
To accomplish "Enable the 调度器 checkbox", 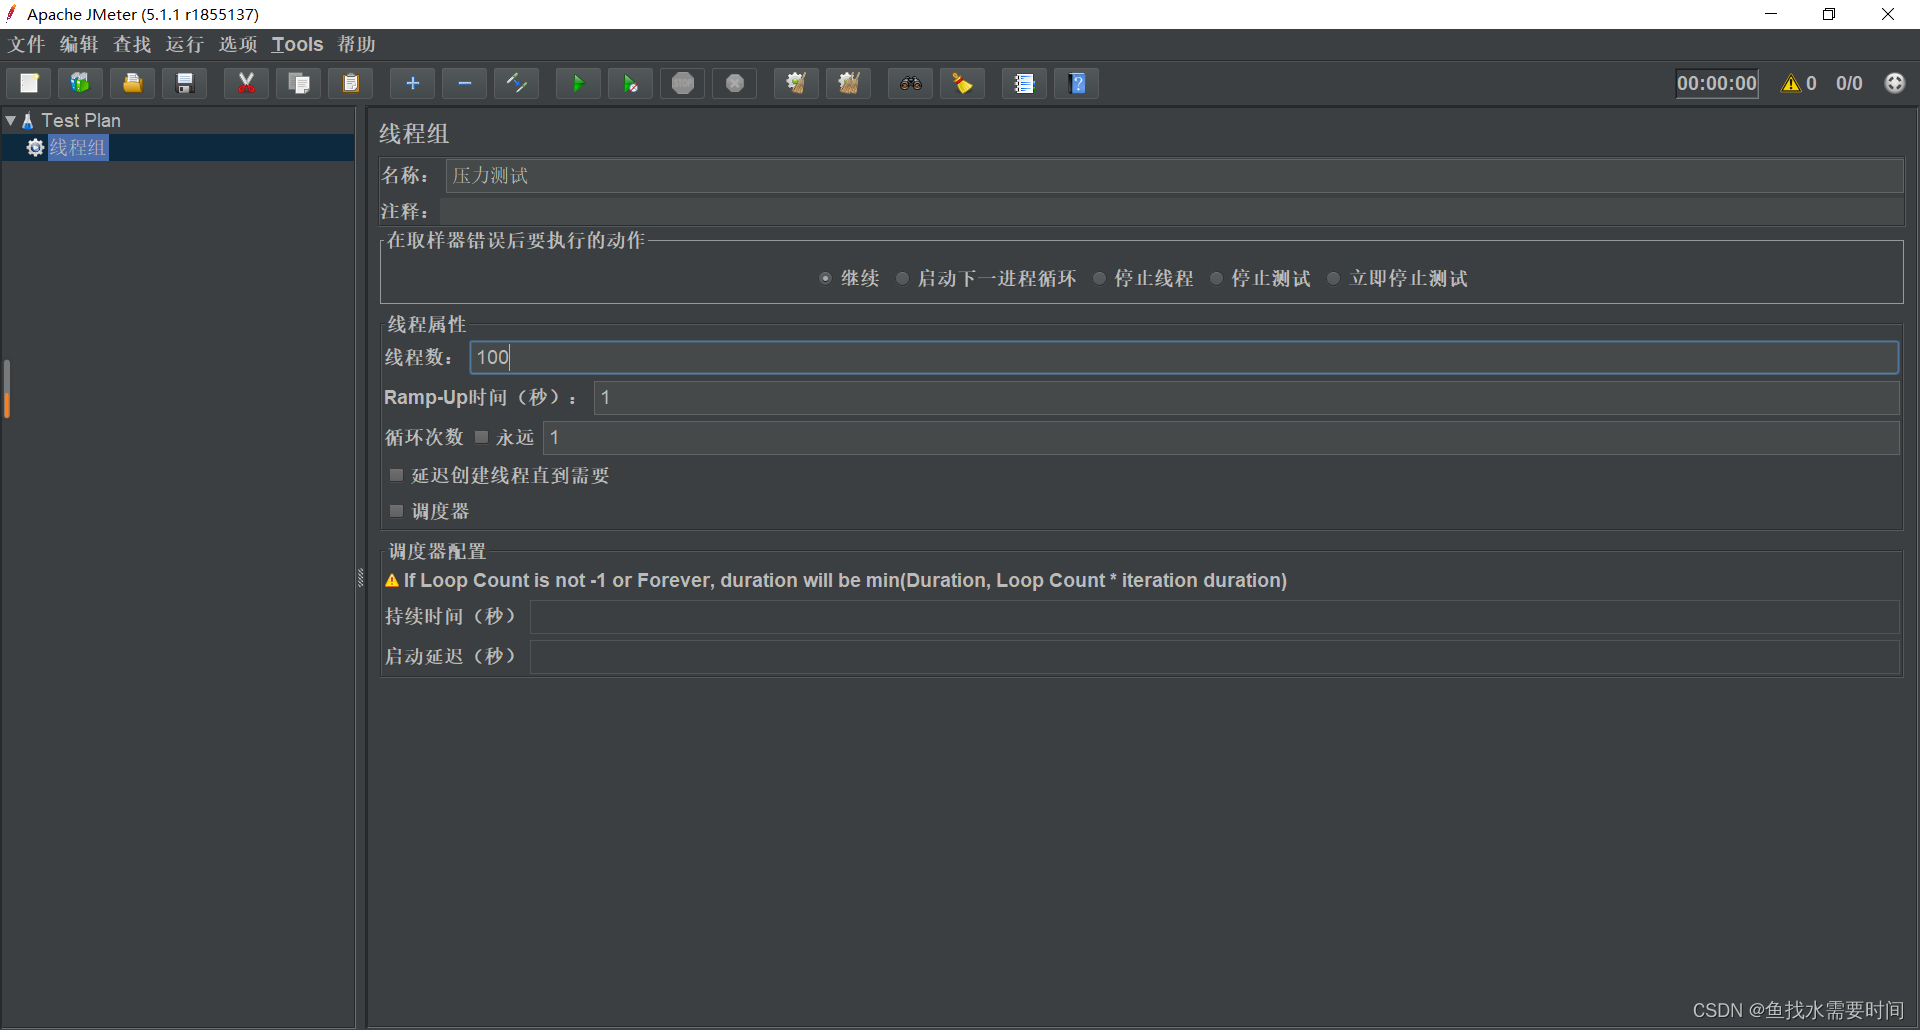I will tap(396, 511).
